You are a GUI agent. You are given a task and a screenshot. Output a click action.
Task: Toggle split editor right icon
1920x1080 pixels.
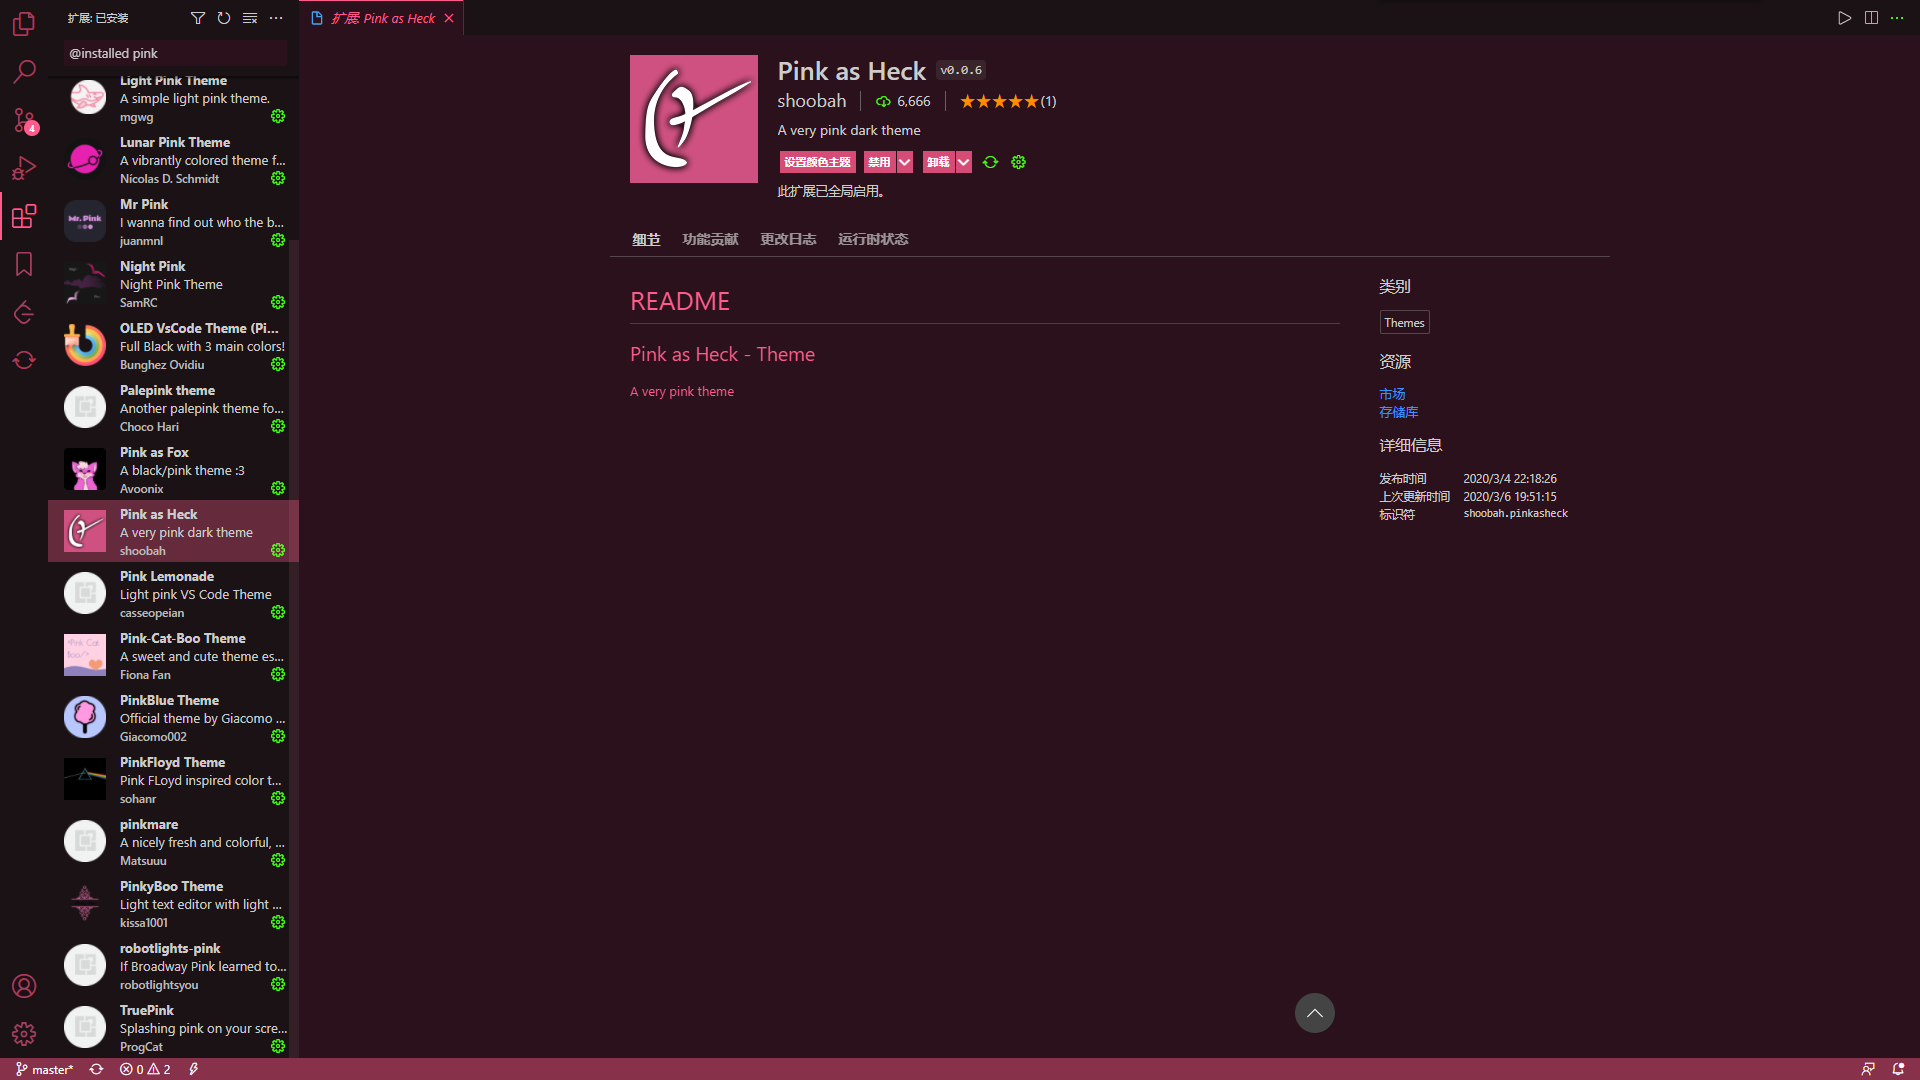(1871, 18)
